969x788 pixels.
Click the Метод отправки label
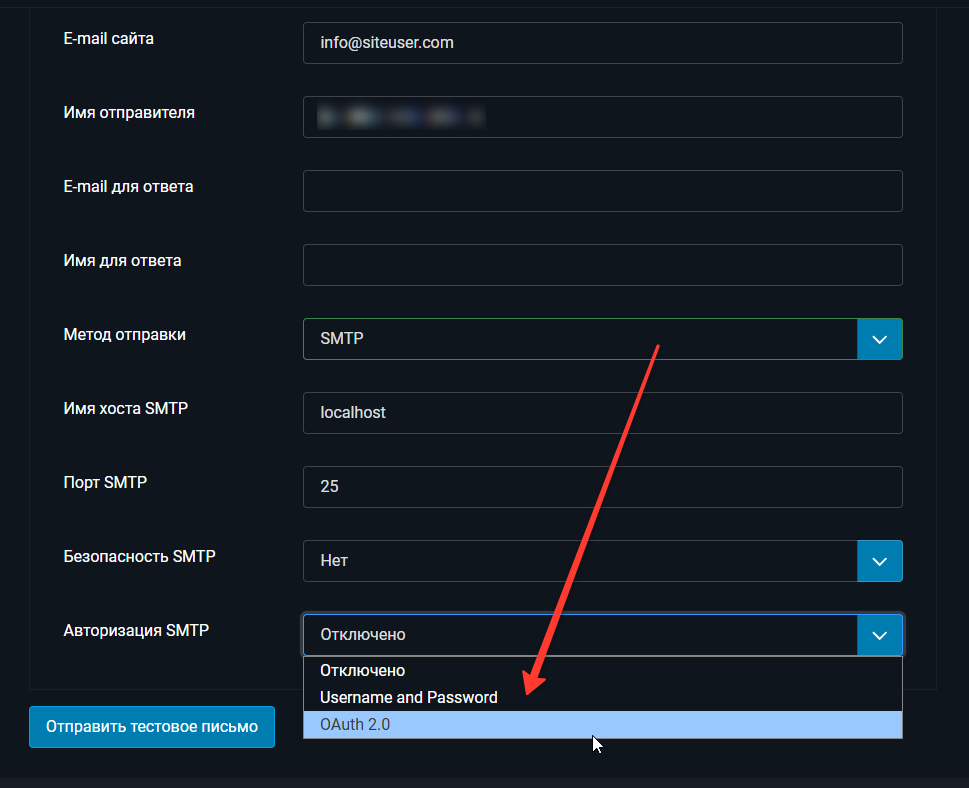124,334
